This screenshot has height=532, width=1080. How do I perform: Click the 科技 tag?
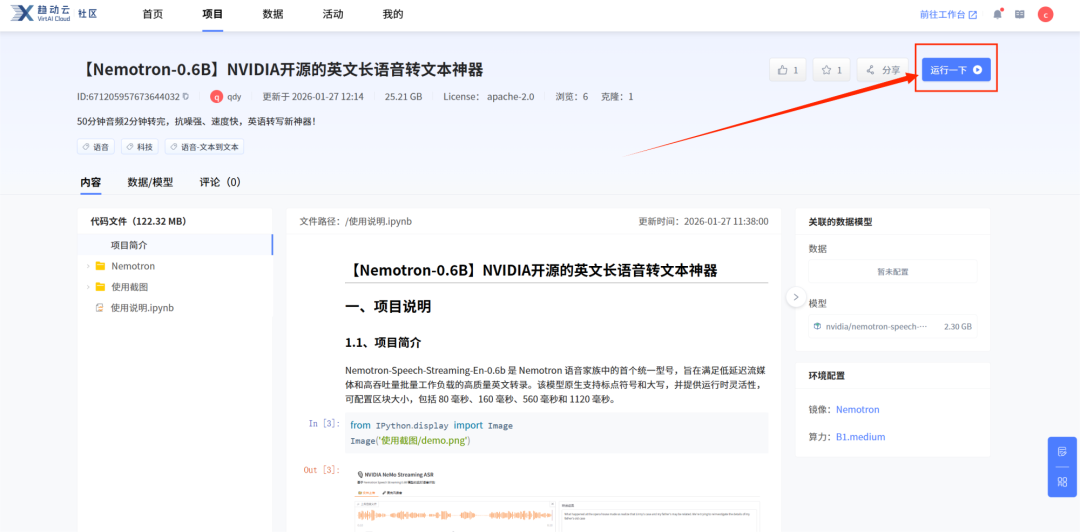(x=140, y=147)
